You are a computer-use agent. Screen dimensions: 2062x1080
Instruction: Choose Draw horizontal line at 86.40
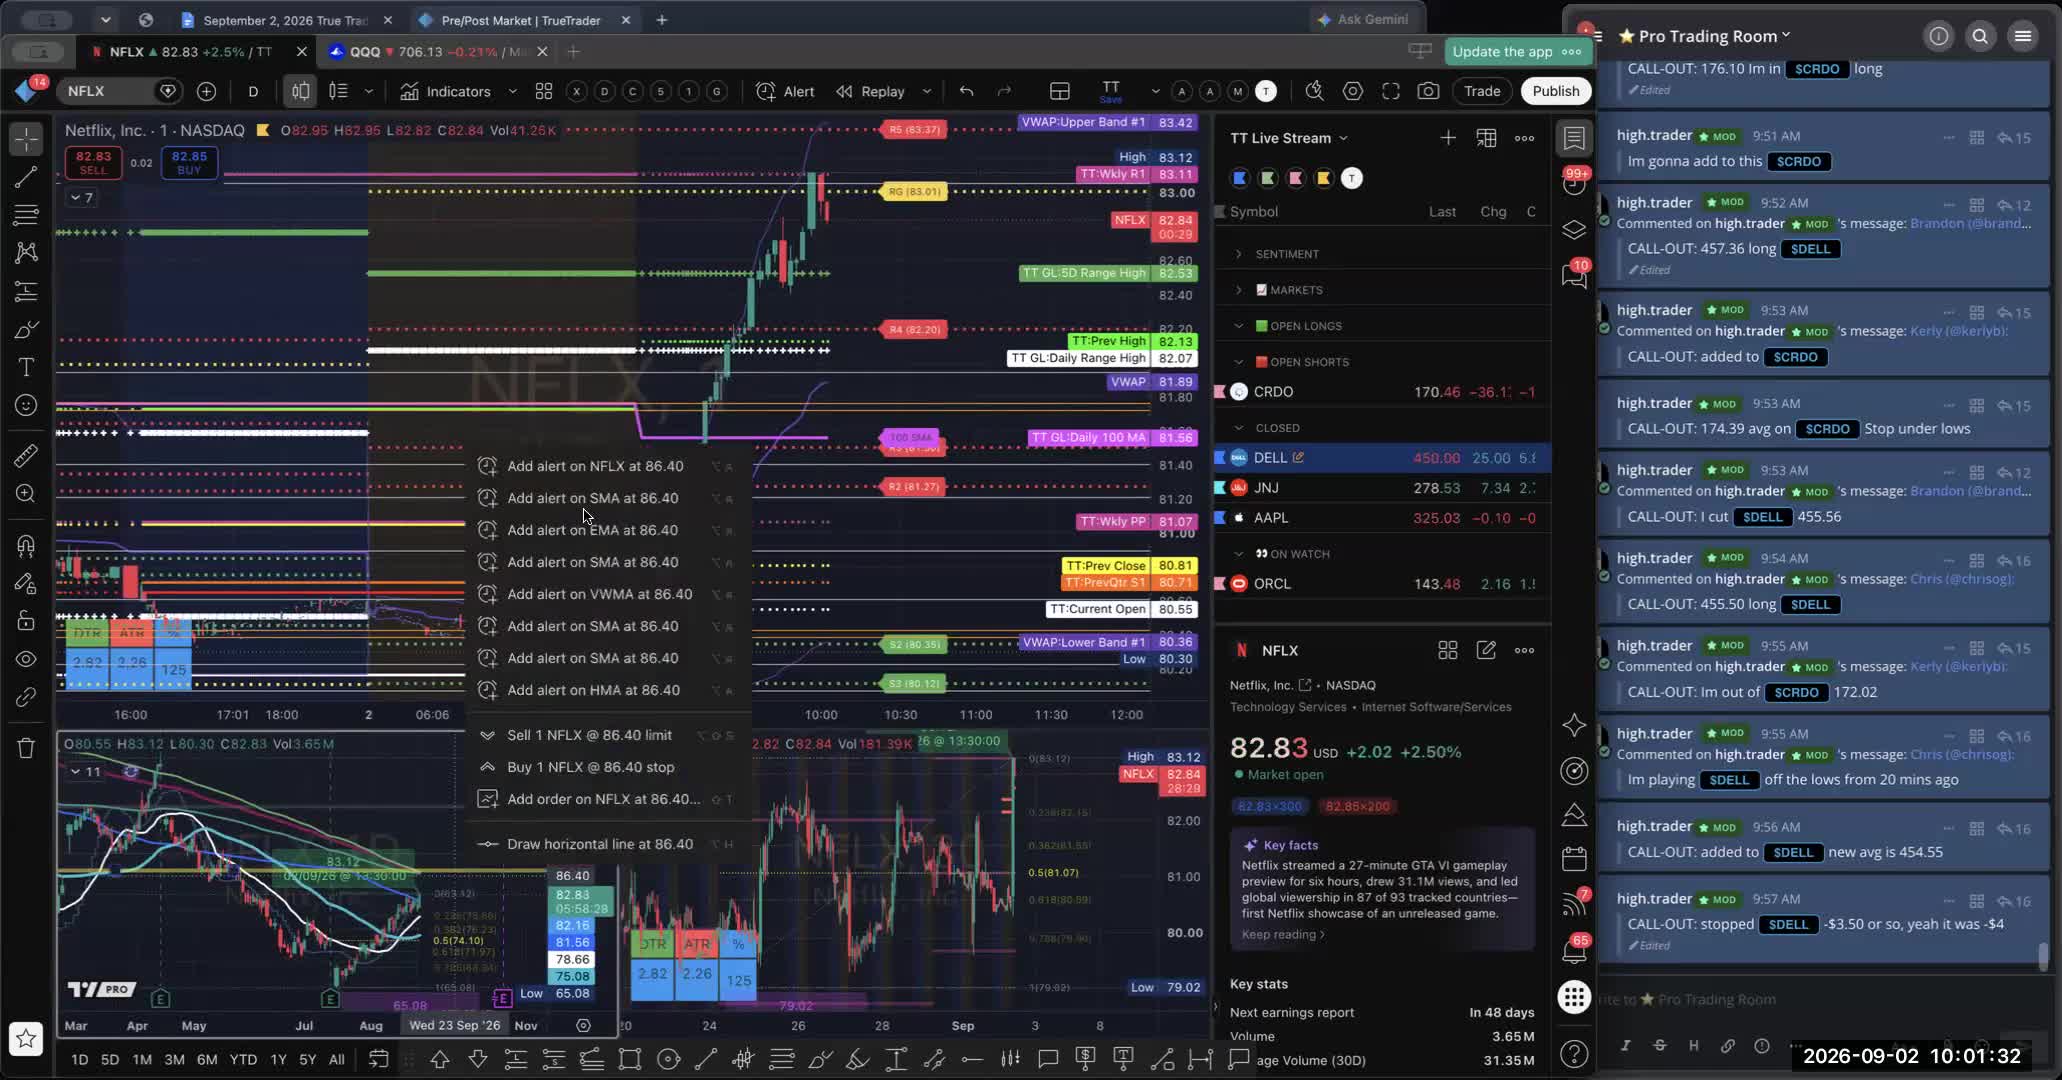[608, 844]
